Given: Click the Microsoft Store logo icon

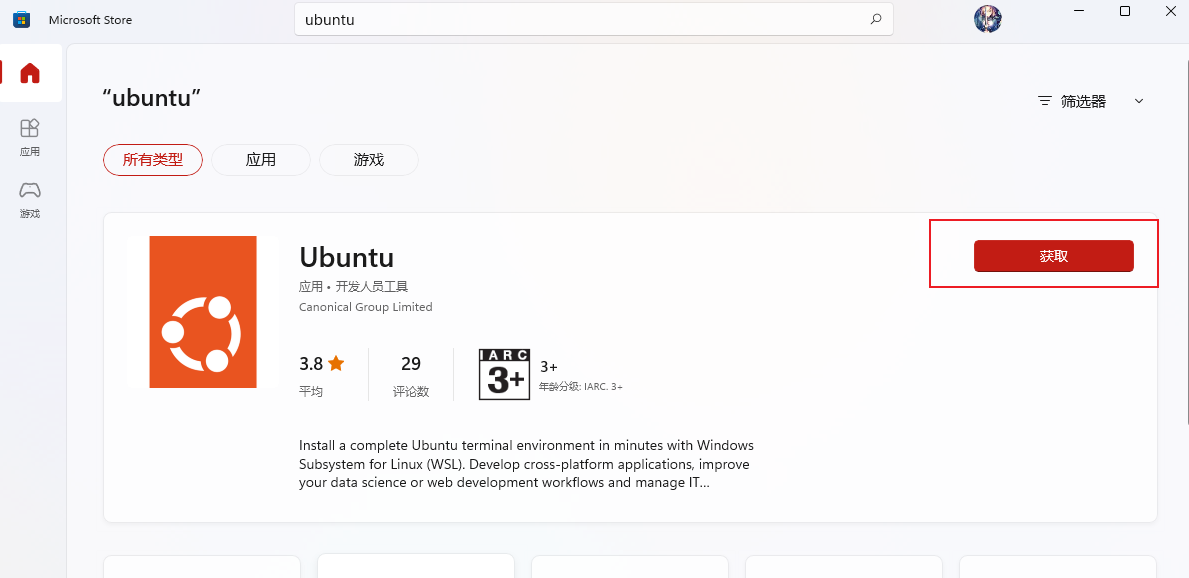Looking at the screenshot, I should click(21, 19).
